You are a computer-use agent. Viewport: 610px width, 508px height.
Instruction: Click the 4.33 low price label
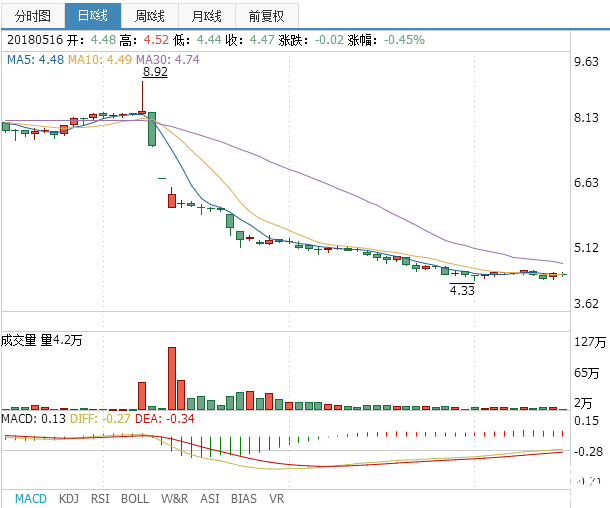pos(462,290)
